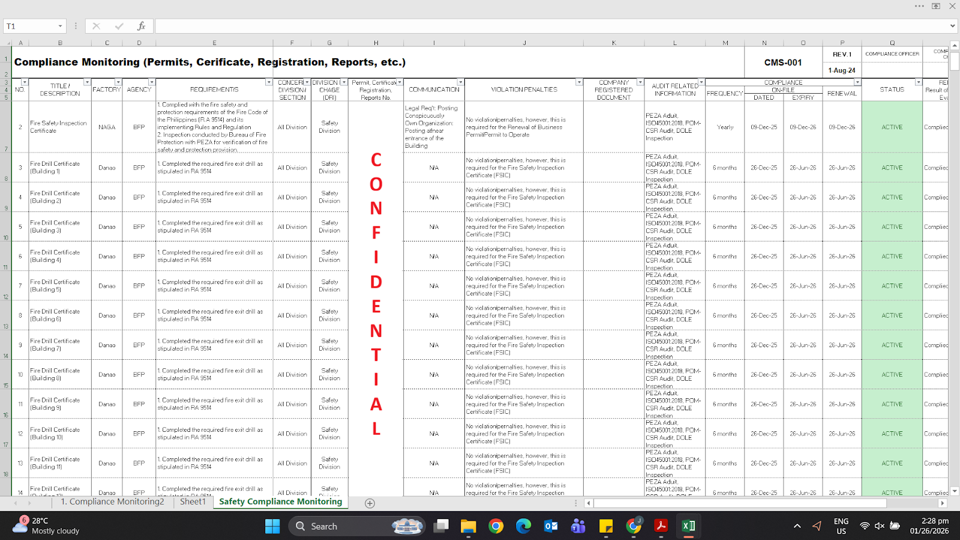Open the clock showing 2:28 pm
Viewport: 960px width, 540px height.
[929, 526]
